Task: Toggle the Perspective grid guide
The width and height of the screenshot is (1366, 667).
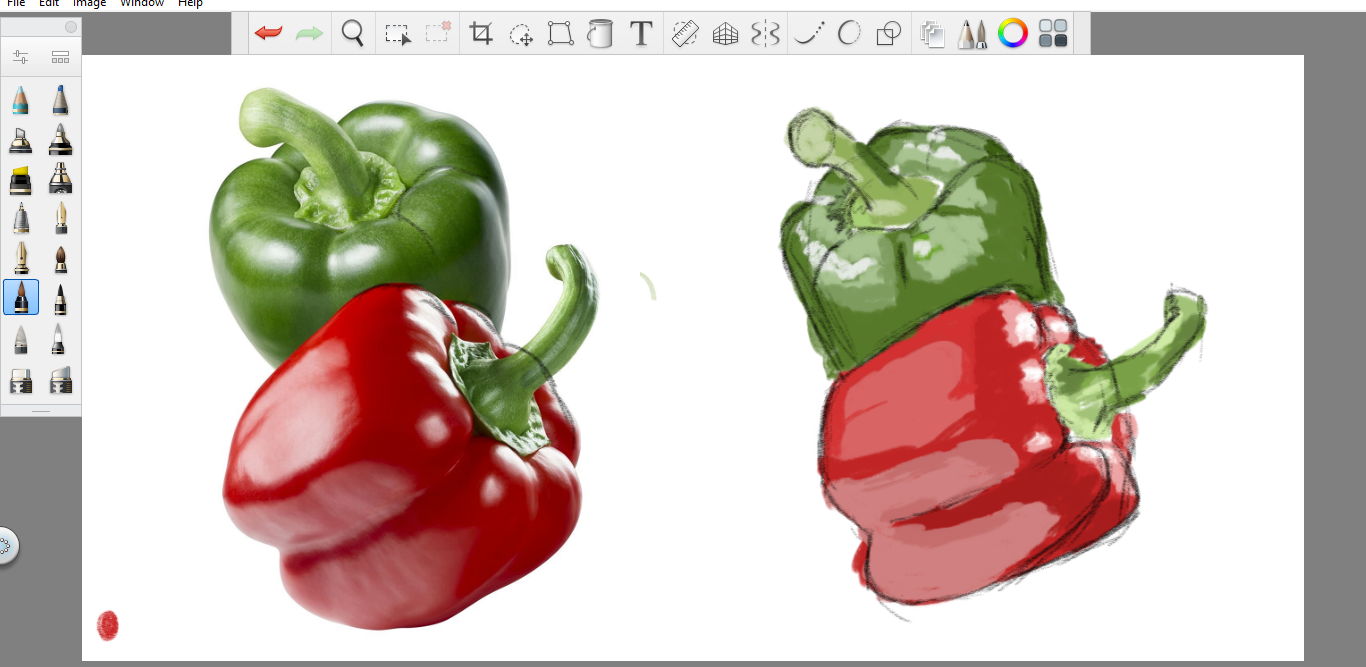Action: click(725, 34)
